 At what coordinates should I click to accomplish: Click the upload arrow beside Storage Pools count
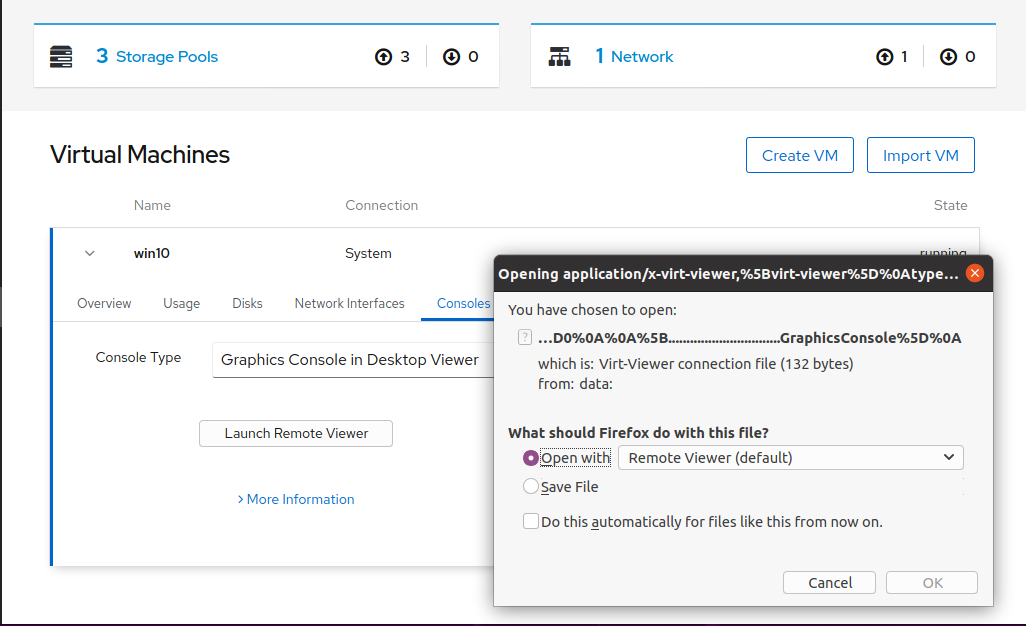coord(382,57)
